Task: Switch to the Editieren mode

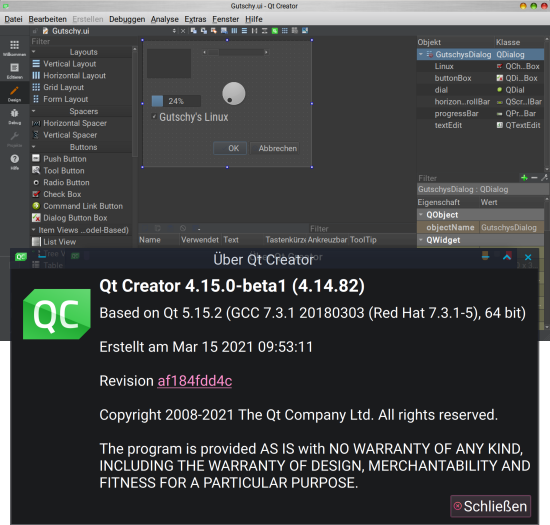Action: pos(14,70)
